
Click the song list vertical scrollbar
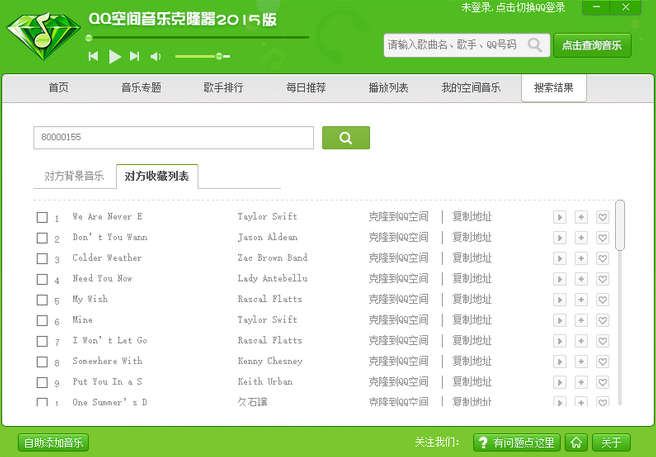click(x=620, y=226)
